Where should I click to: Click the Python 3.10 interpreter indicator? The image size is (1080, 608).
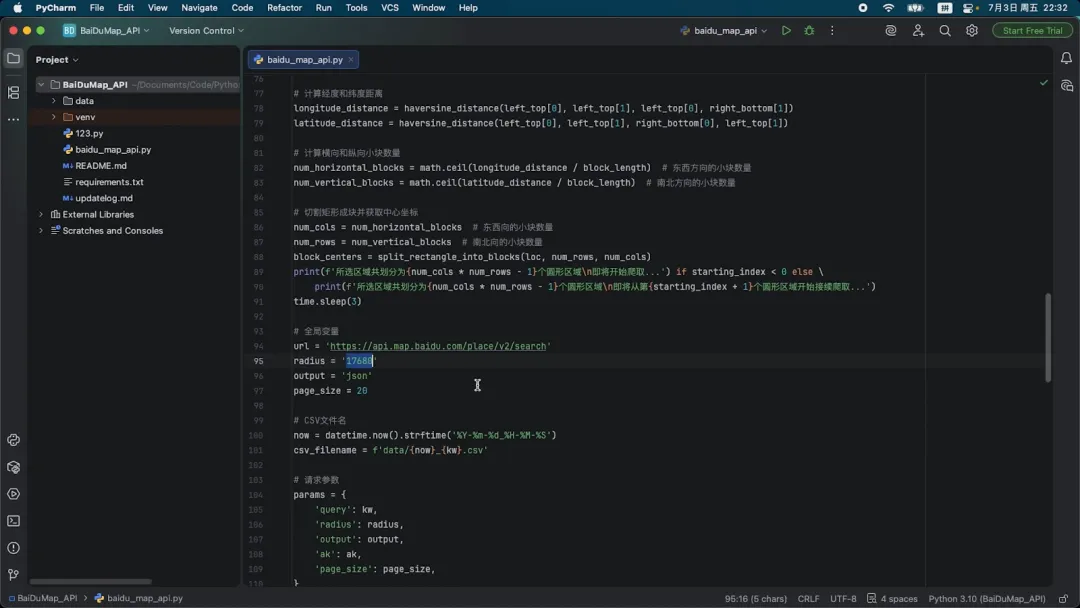(x=986, y=598)
